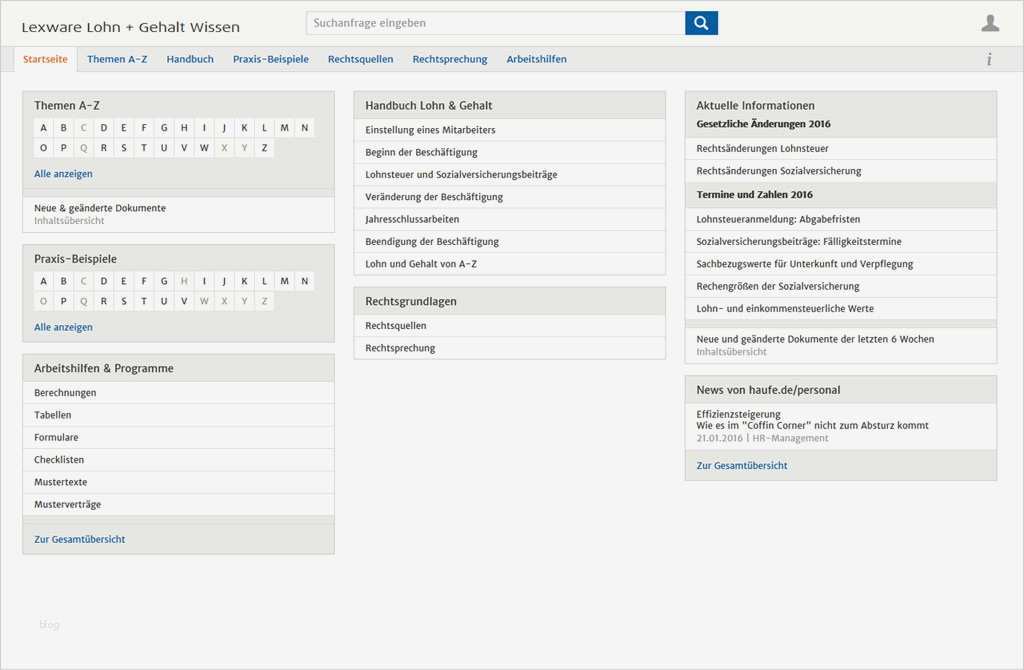Open the Musterverträge entry
Viewport: 1024px width, 670px height.
[x=68, y=504]
